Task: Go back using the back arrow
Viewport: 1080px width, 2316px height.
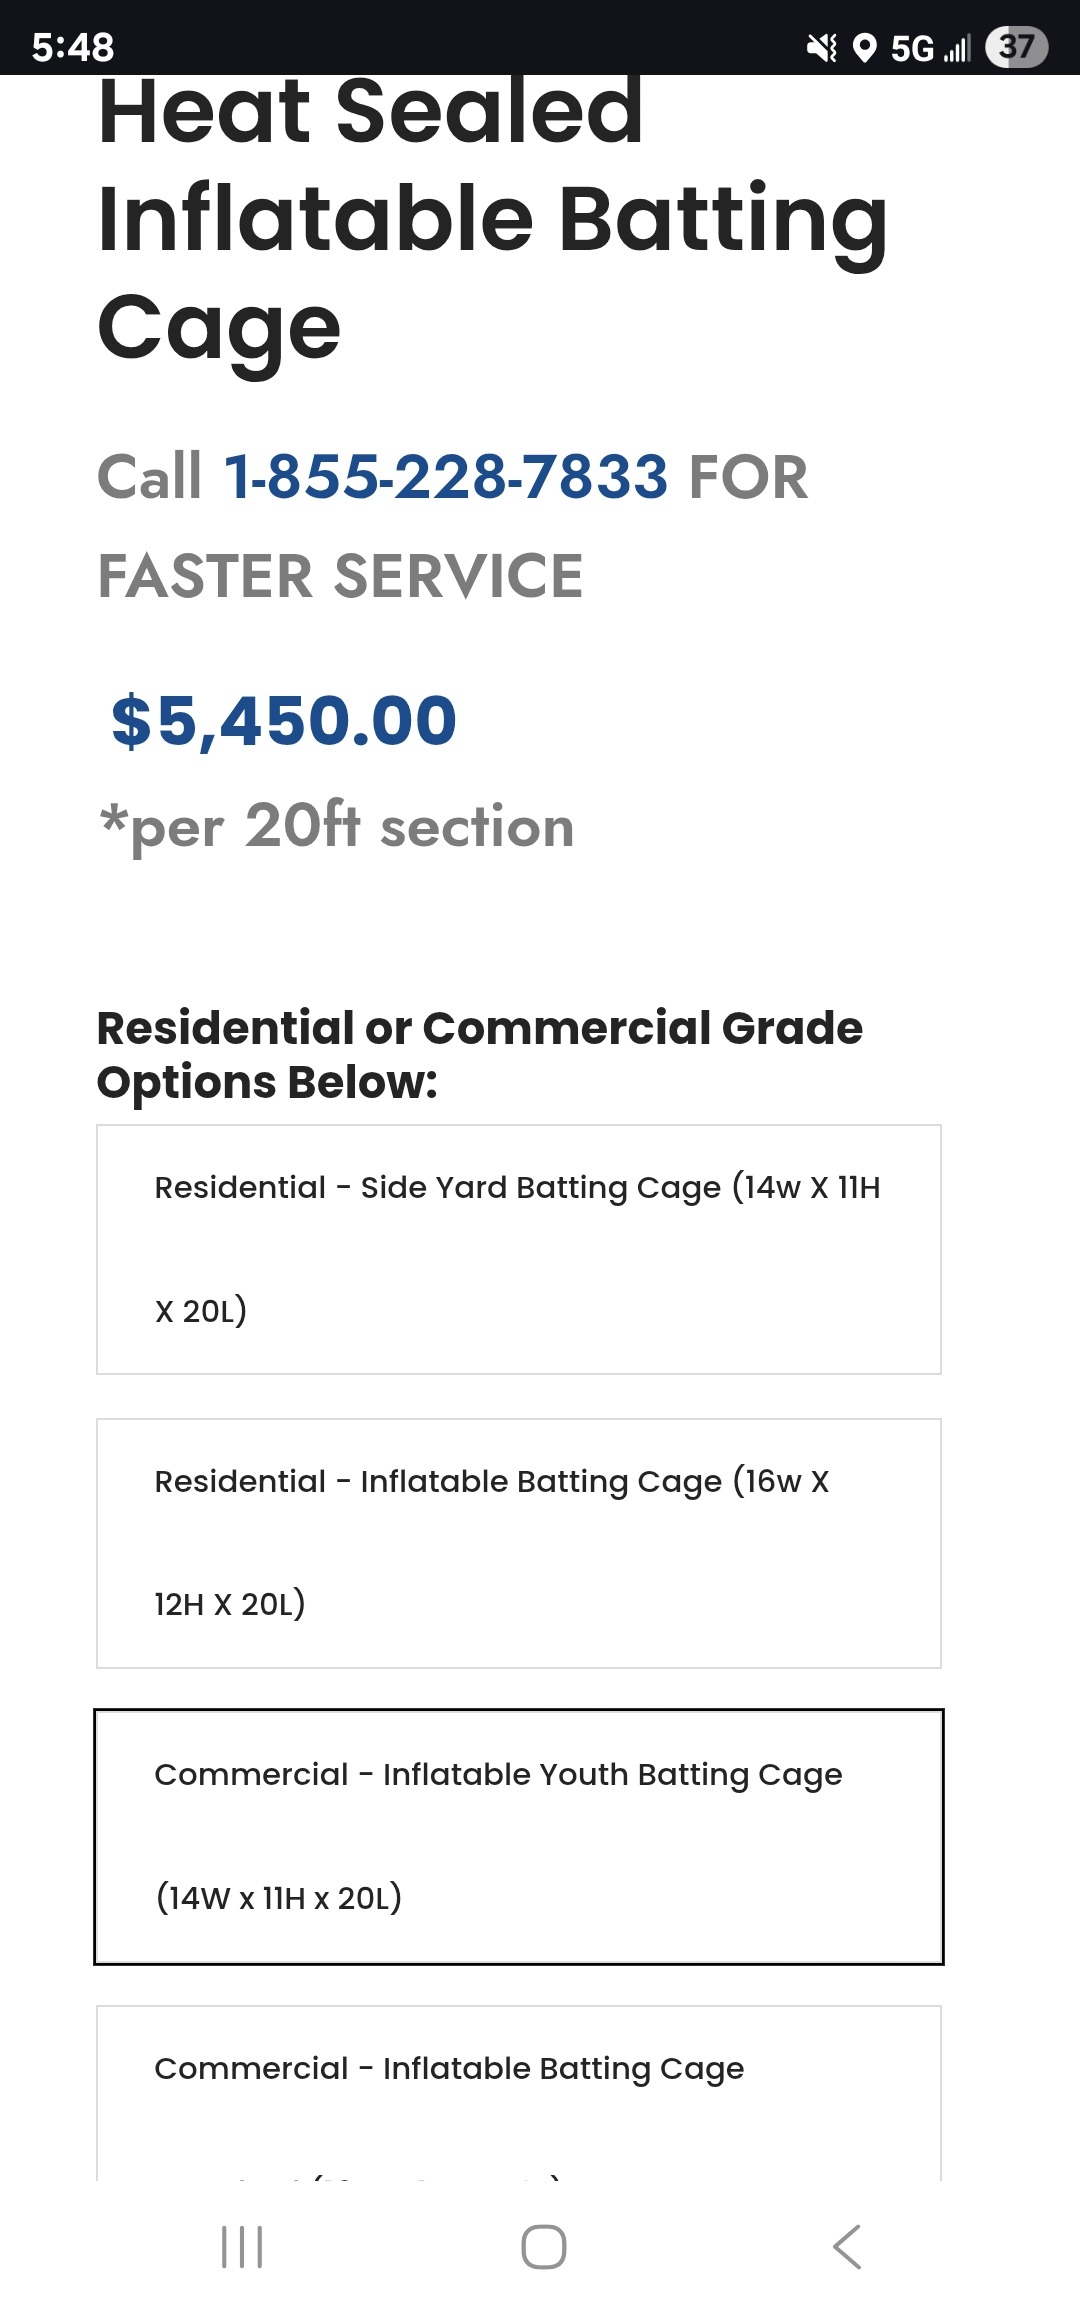Action: (846, 2247)
